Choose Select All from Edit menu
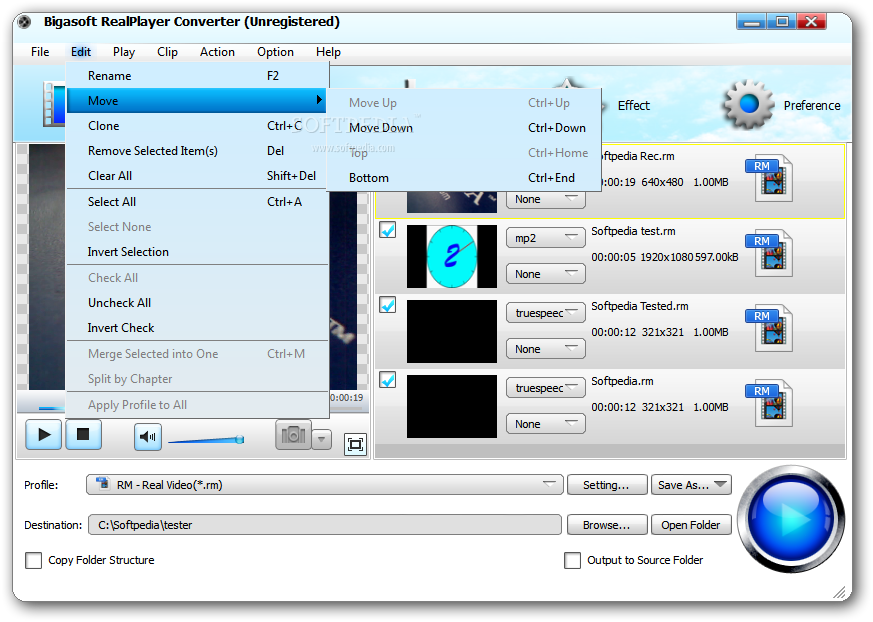This screenshot has height=622, width=873. [x=198, y=202]
